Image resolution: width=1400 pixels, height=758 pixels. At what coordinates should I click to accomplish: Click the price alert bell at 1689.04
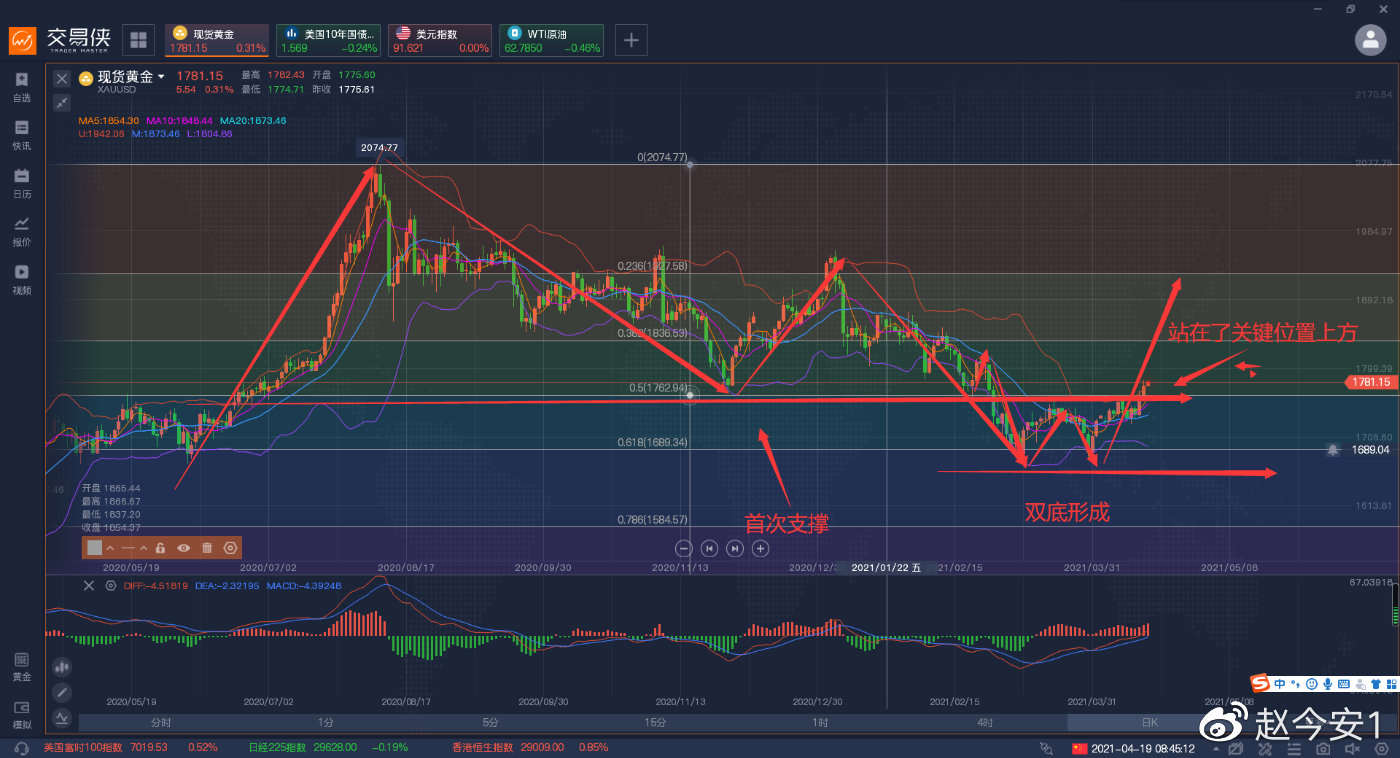click(1333, 451)
